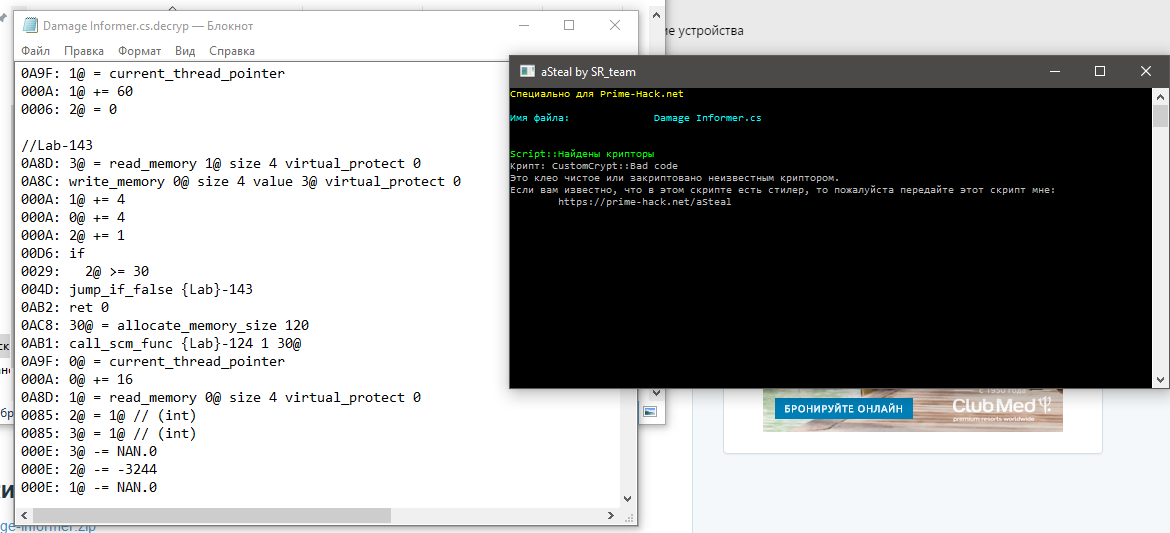Viewport: 1170px width, 533px height.
Task: Click the aSteal console window icon
Action: pyautogui.click(x=526, y=71)
